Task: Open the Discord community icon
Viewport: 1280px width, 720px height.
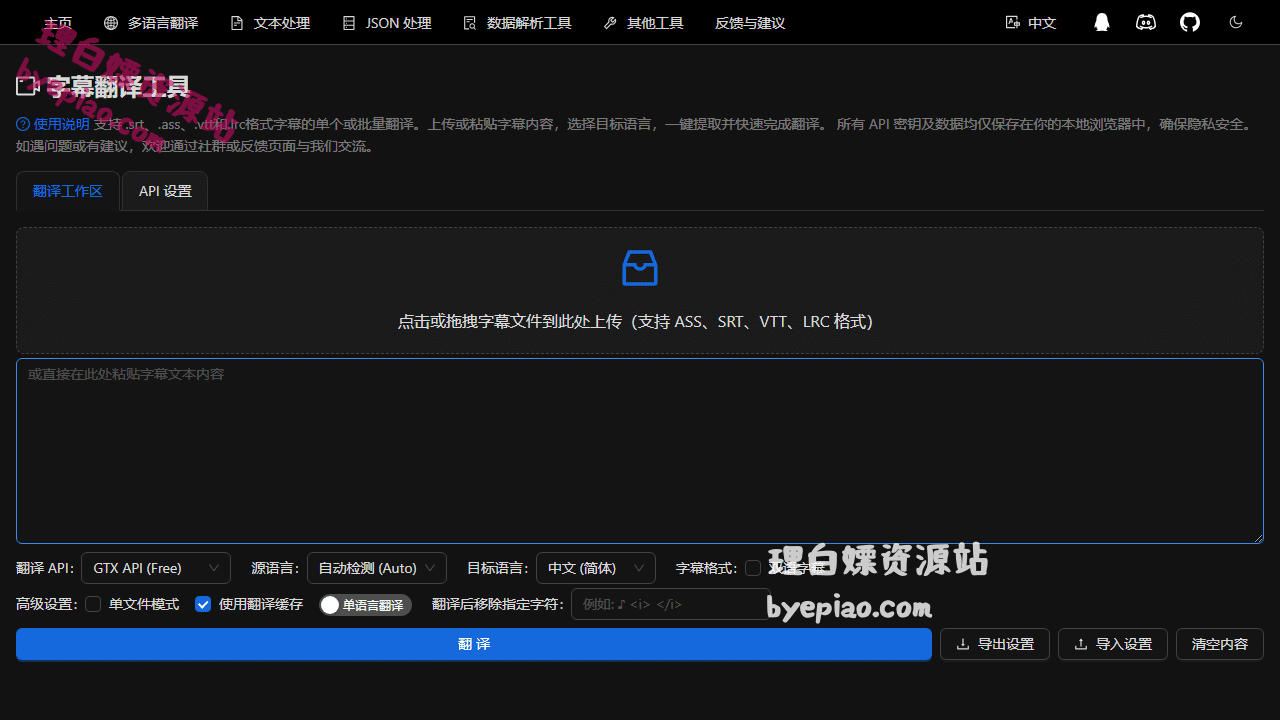Action: coord(1146,22)
